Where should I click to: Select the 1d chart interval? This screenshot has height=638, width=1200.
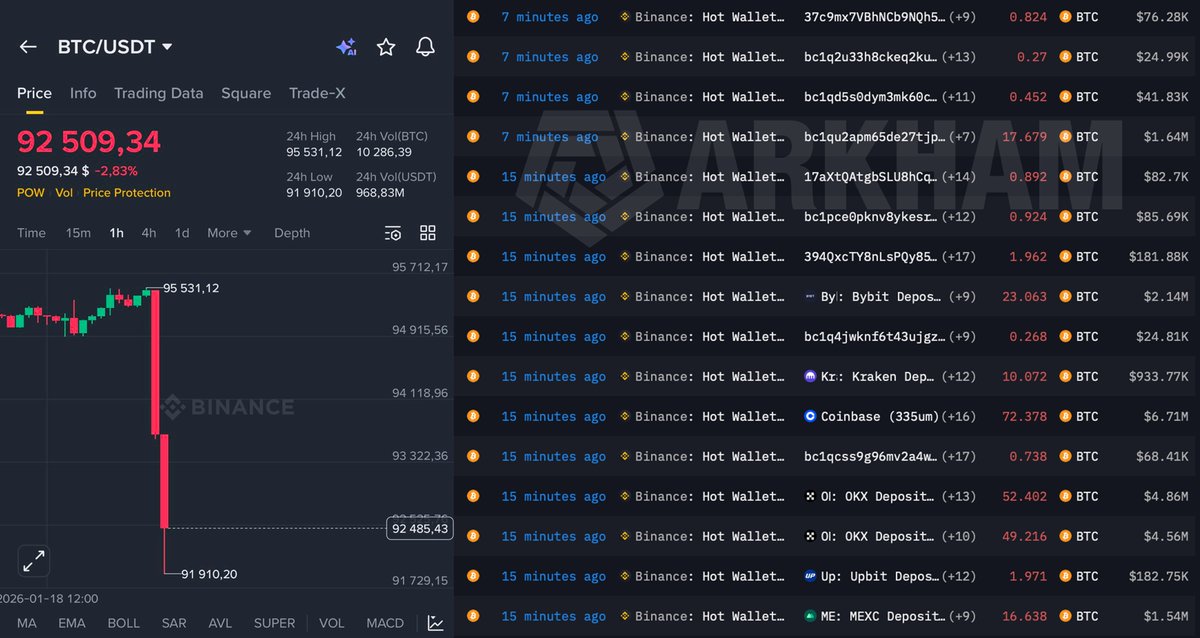click(x=182, y=233)
